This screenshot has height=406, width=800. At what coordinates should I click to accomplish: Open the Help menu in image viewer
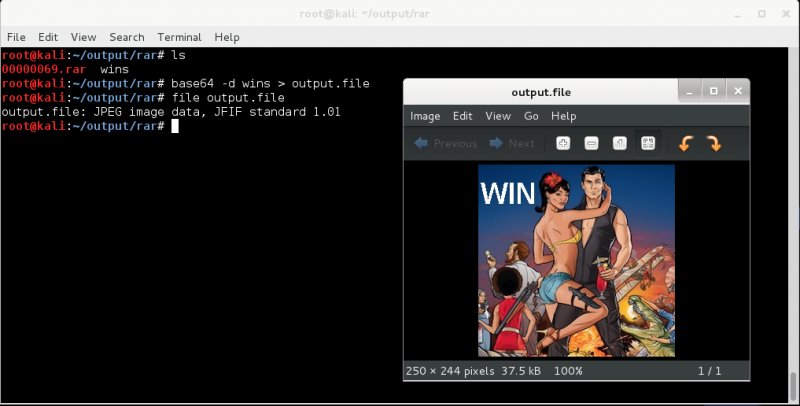tap(563, 116)
